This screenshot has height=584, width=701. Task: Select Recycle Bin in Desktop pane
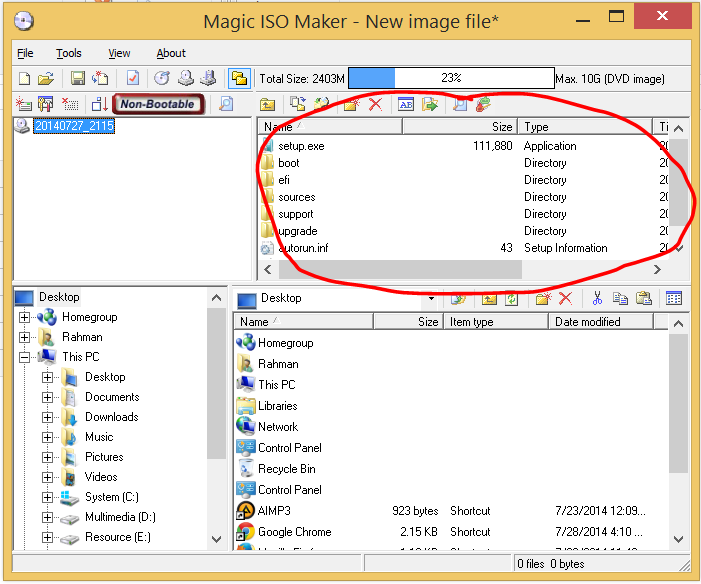pyautogui.click(x=287, y=469)
